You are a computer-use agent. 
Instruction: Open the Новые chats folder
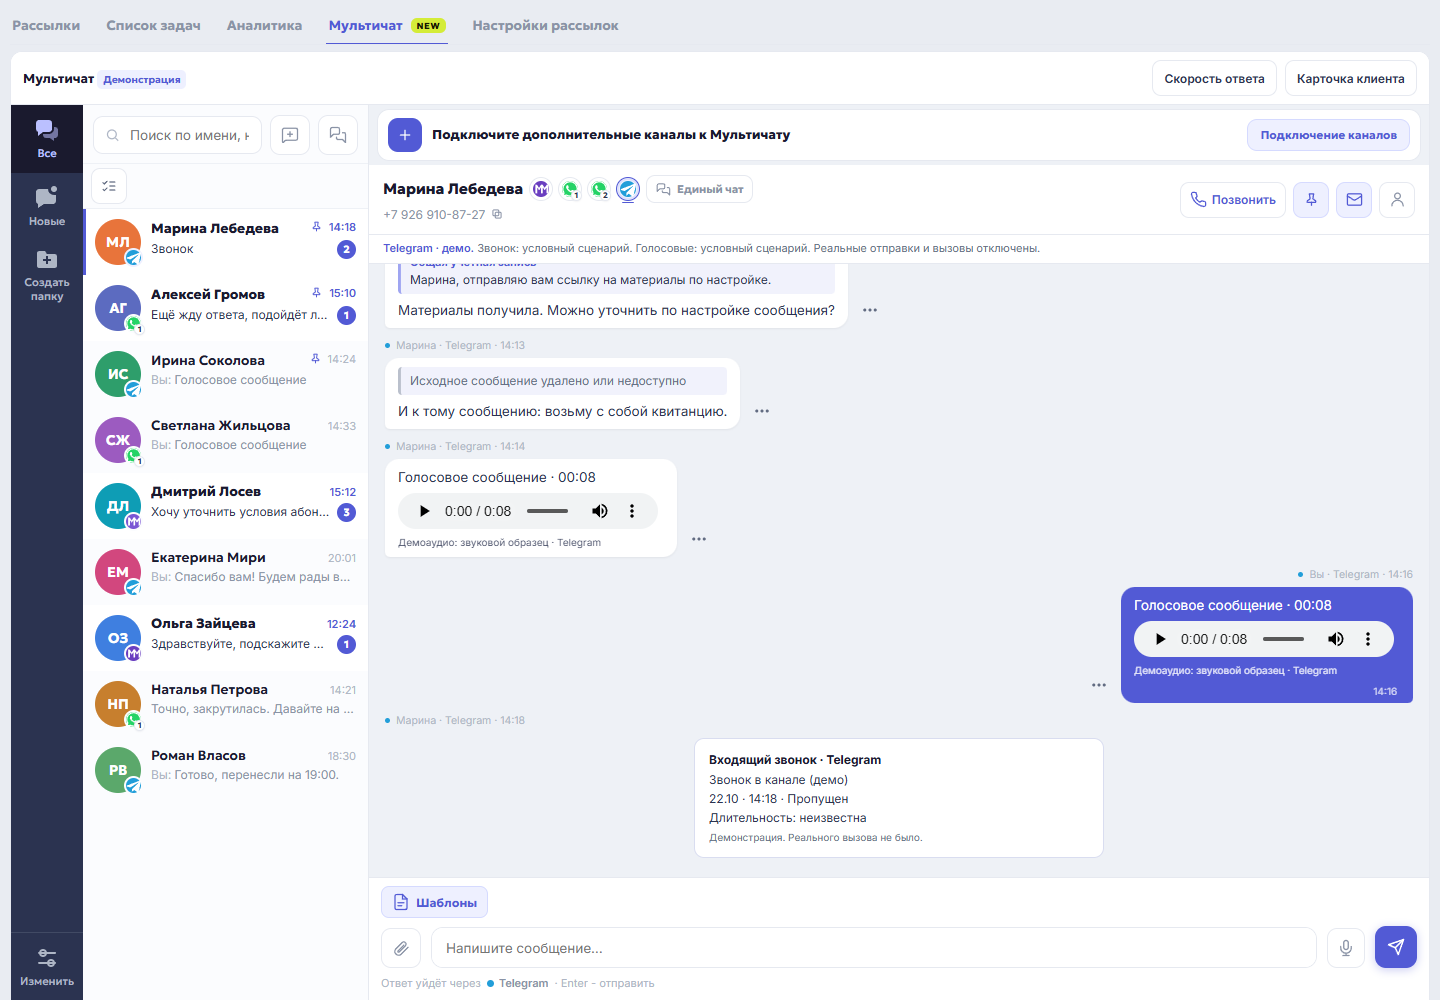pyautogui.click(x=47, y=207)
